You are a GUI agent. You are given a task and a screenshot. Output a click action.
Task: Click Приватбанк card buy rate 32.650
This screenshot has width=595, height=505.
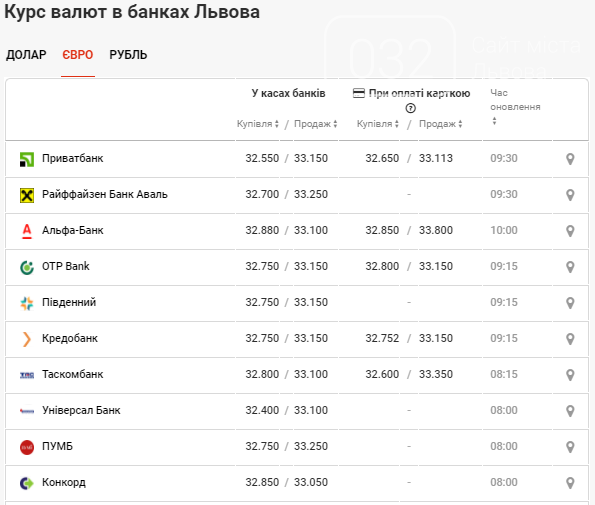point(382,158)
